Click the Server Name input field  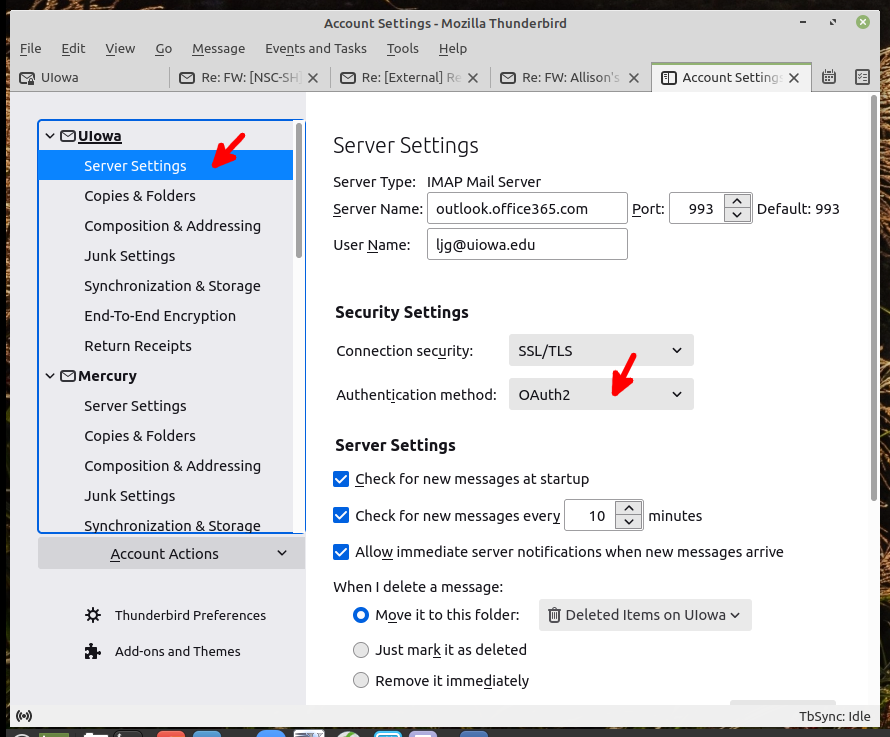click(x=527, y=208)
